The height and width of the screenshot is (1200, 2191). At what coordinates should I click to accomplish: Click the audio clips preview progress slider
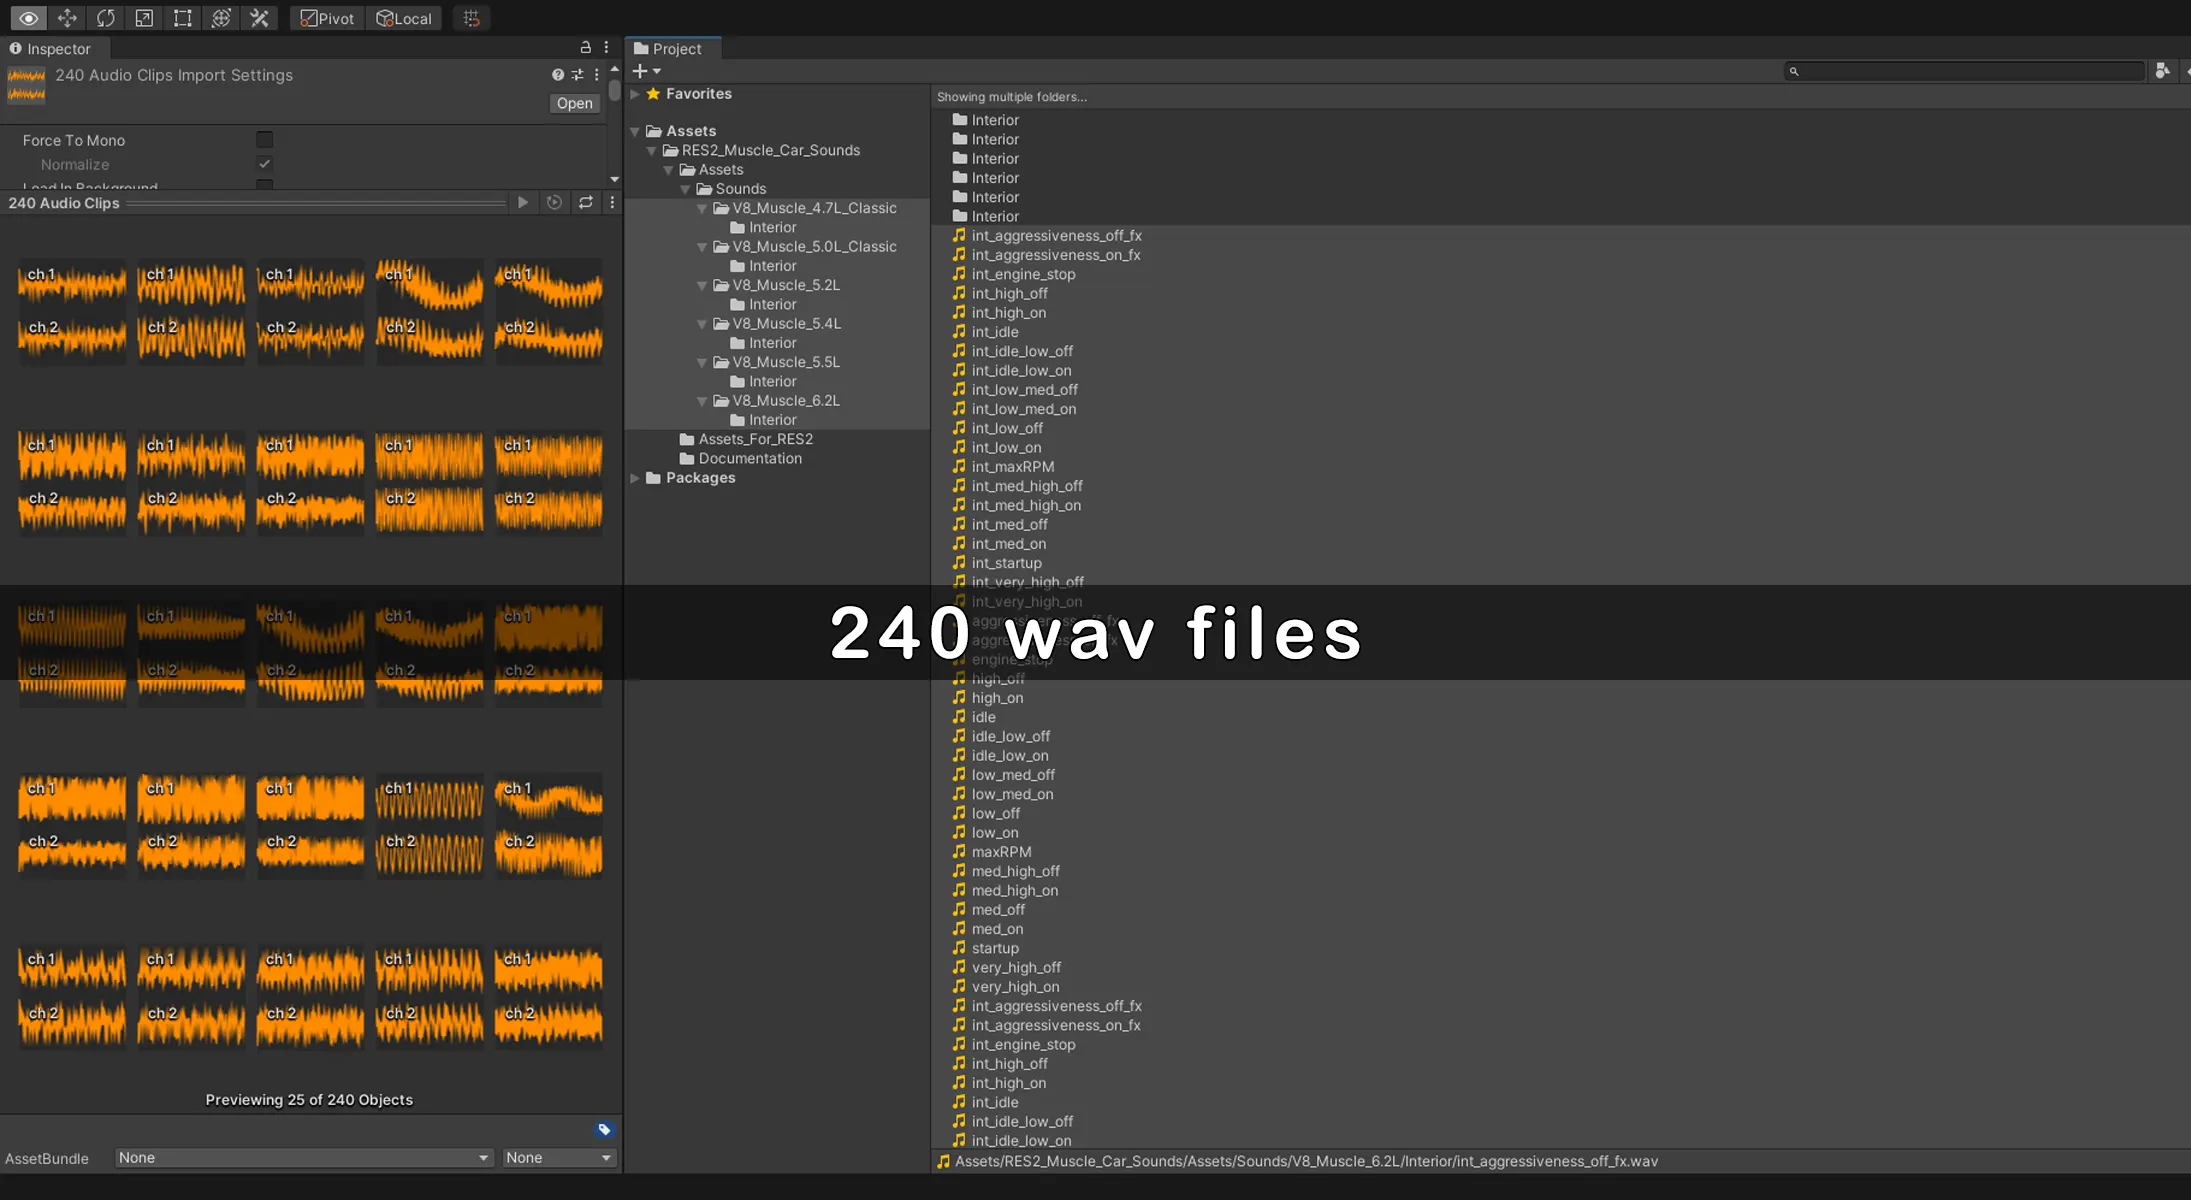tap(316, 203)
